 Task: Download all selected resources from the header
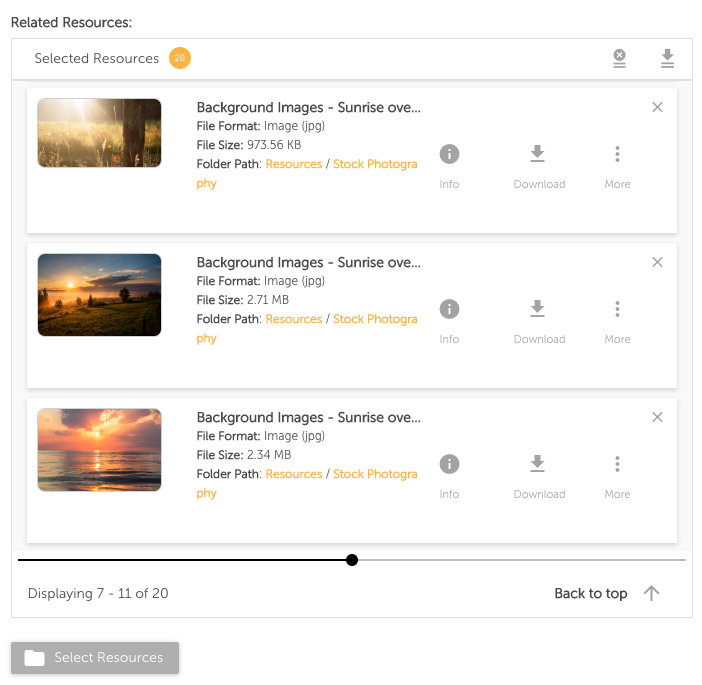[667, 59]
